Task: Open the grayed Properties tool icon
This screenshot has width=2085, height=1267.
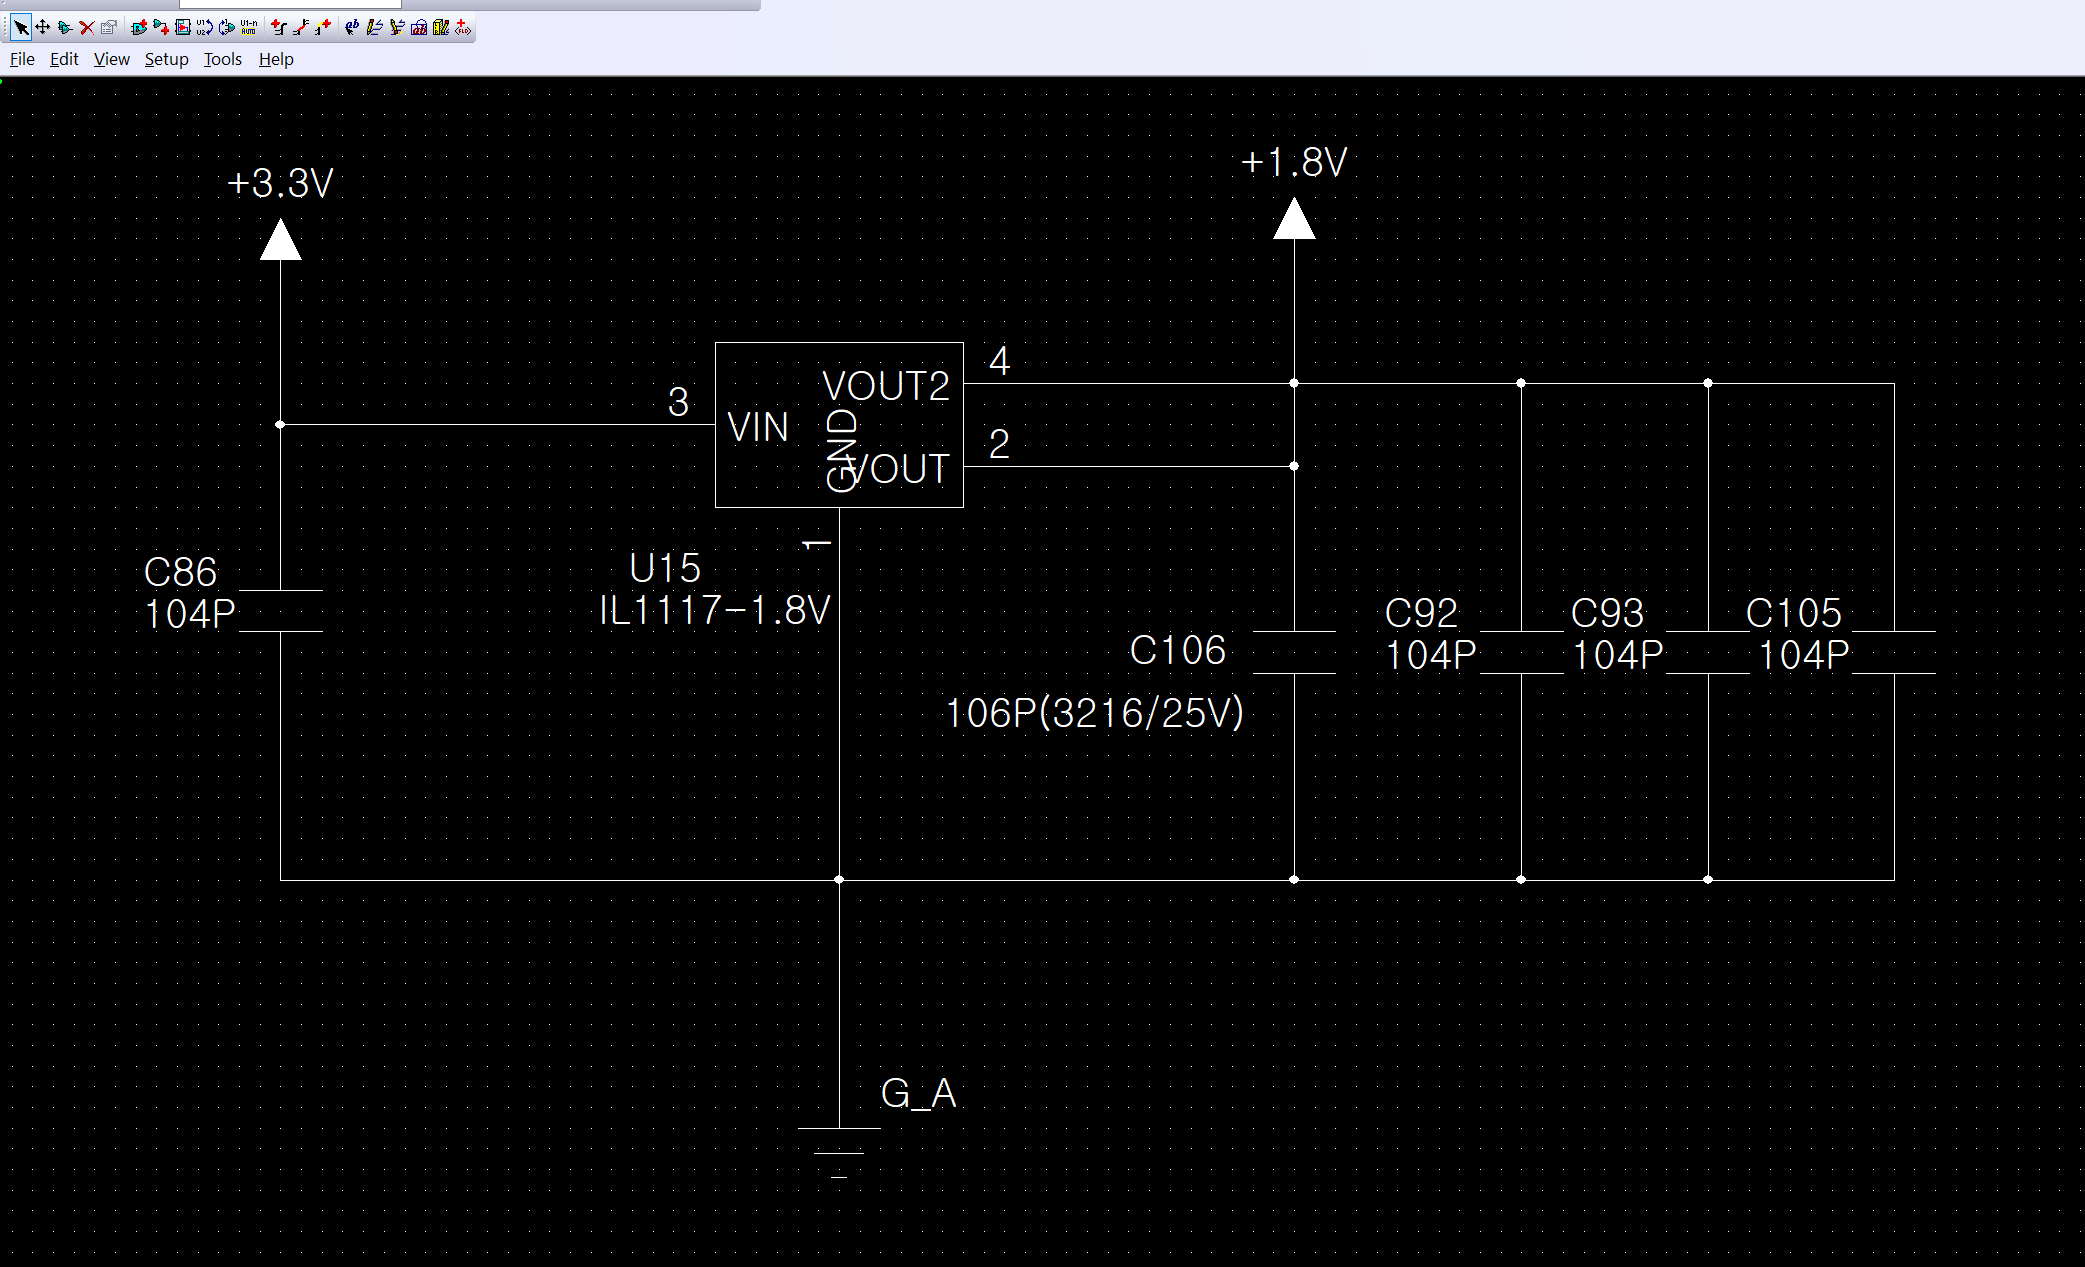Action: coord(109,27)
